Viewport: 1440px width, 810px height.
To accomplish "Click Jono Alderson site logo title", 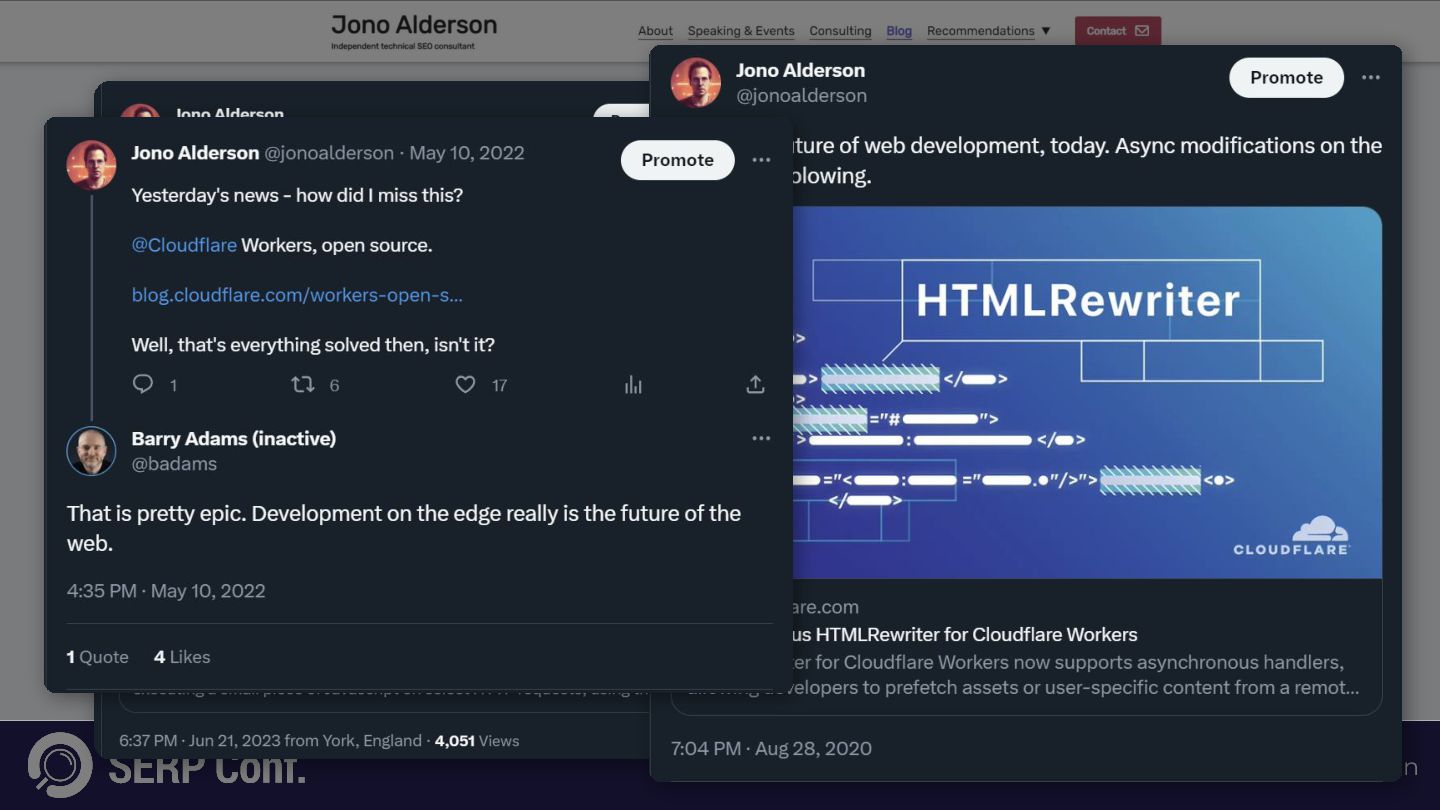I will (414, 25).
